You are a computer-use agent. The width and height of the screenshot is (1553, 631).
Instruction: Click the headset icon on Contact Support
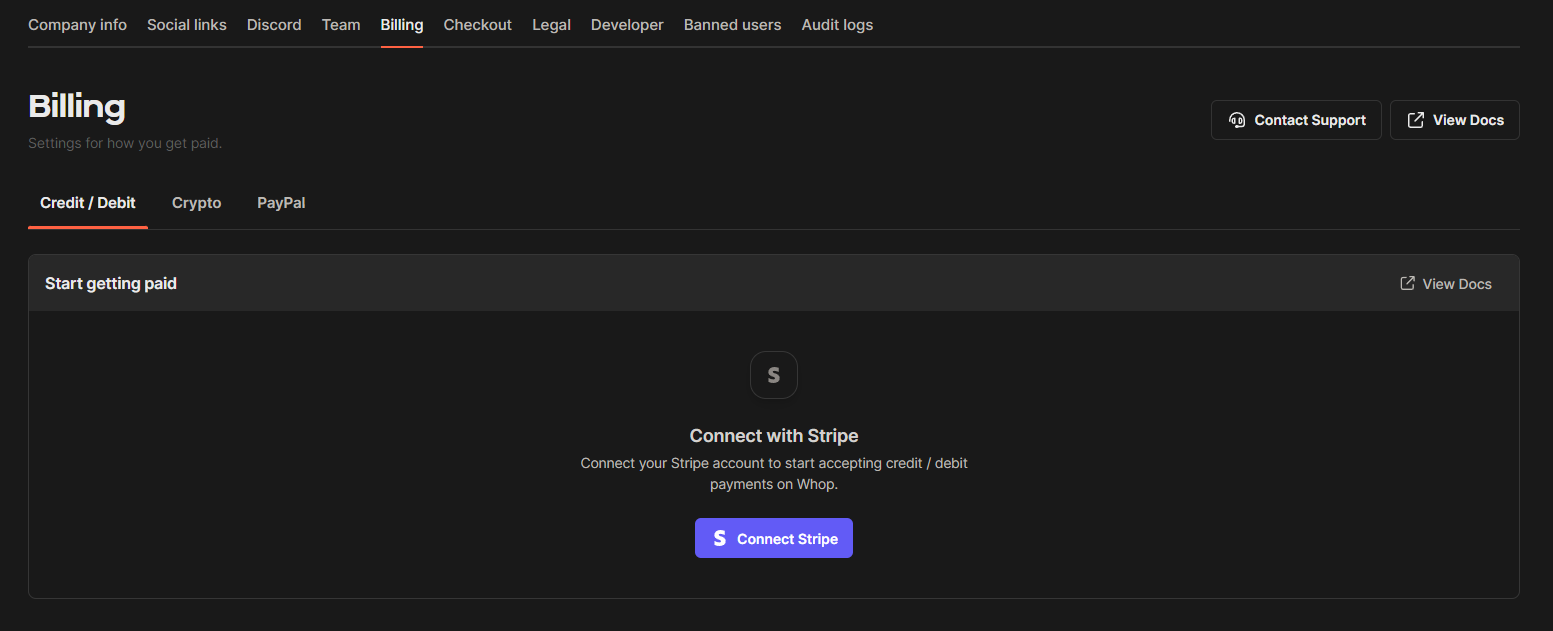1237,119
